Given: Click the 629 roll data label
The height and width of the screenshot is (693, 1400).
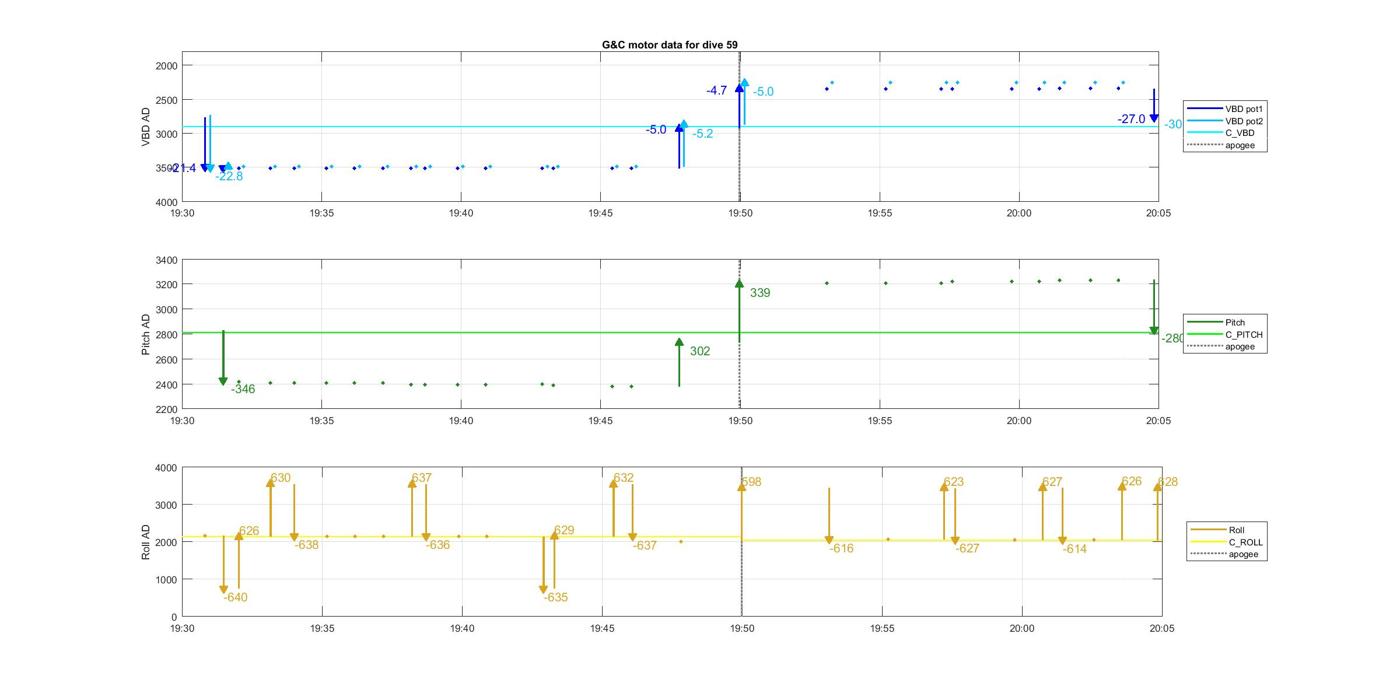Looking at the screenshot, I should coord(564,530).
